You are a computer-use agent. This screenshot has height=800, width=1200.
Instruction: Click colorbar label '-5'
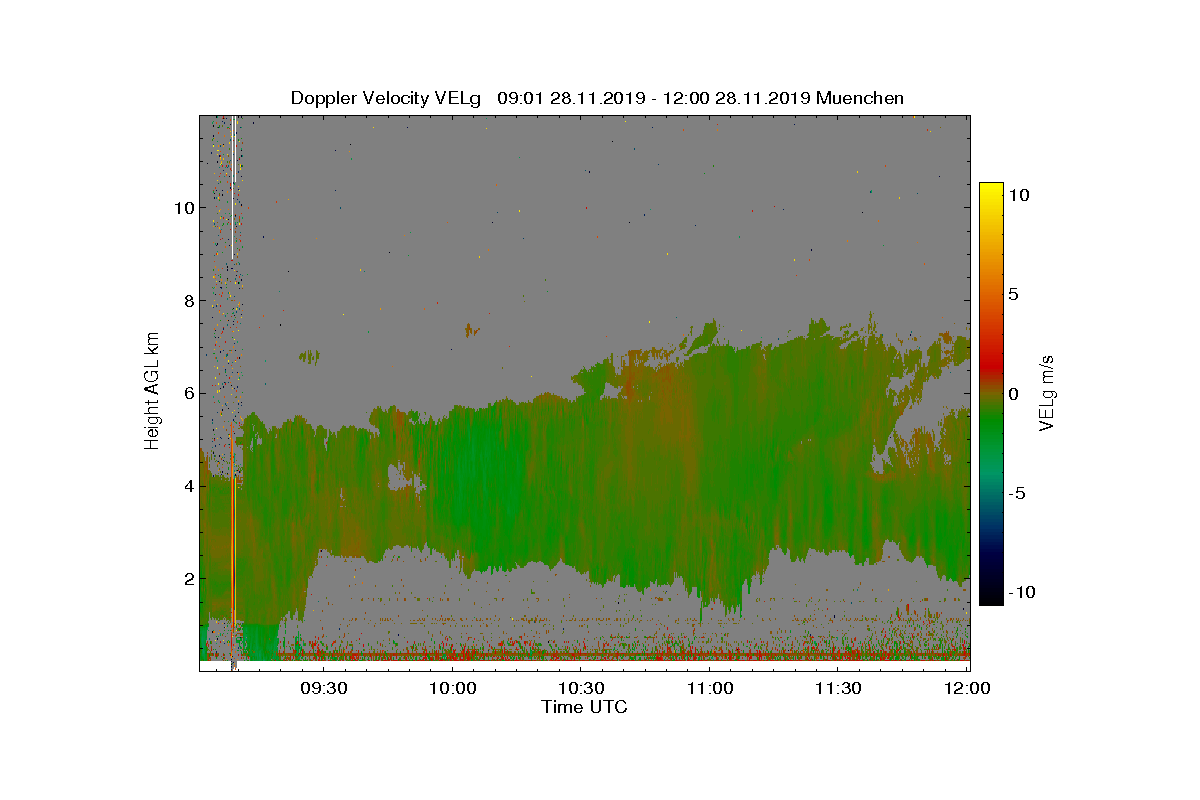click(x=1015, y=493)
